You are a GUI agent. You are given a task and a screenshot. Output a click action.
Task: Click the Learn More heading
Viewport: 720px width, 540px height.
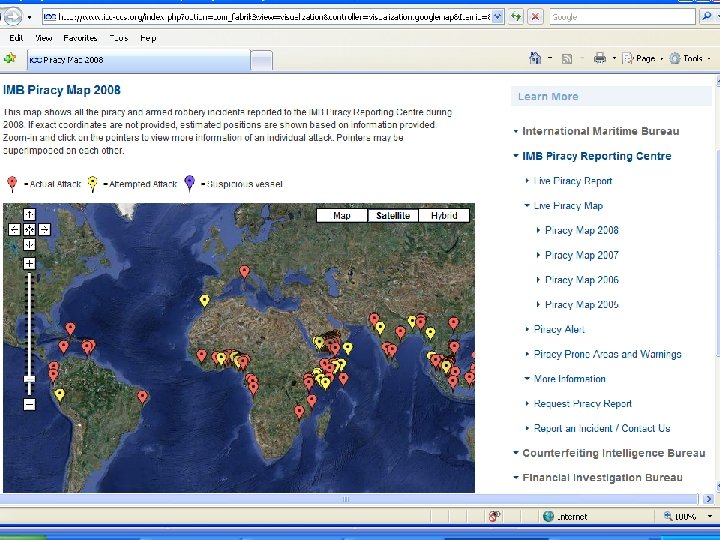click(548, 97)
